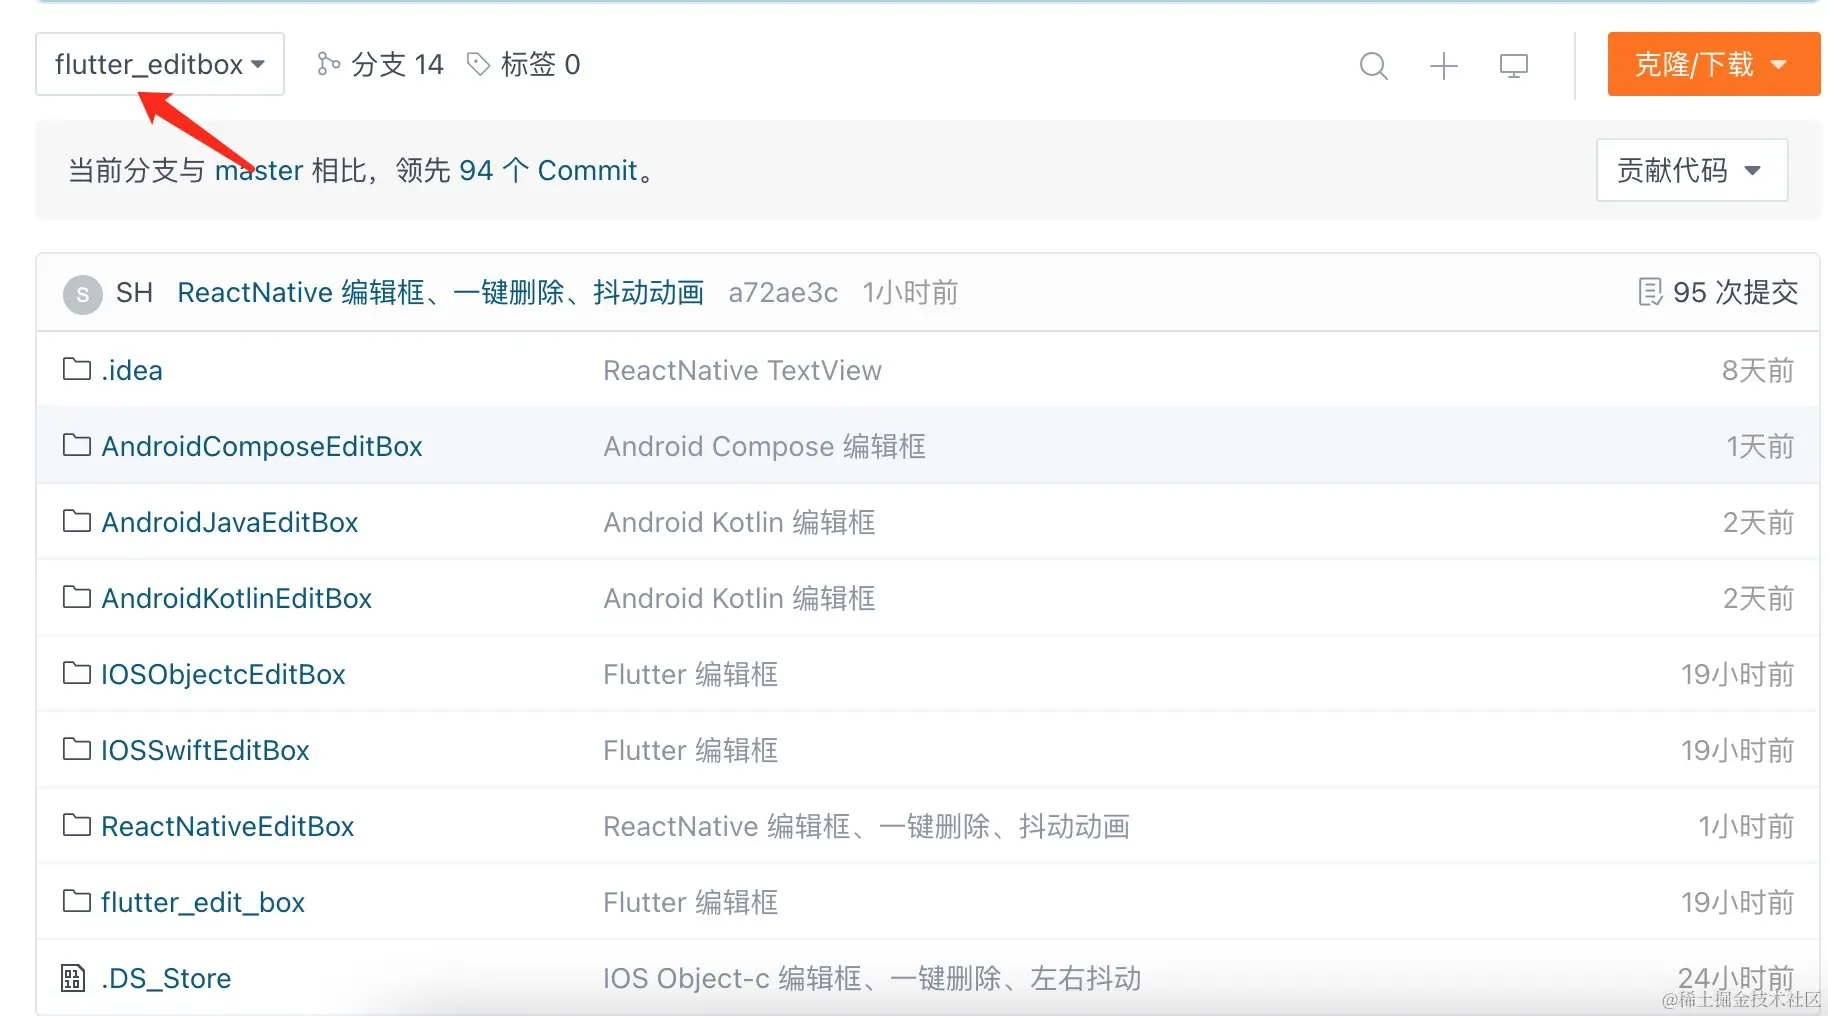Open the 分支 14 branches list
The width and height of the screenshot is (1828, 1016).
pyautogui.click(x=397, y=64)
